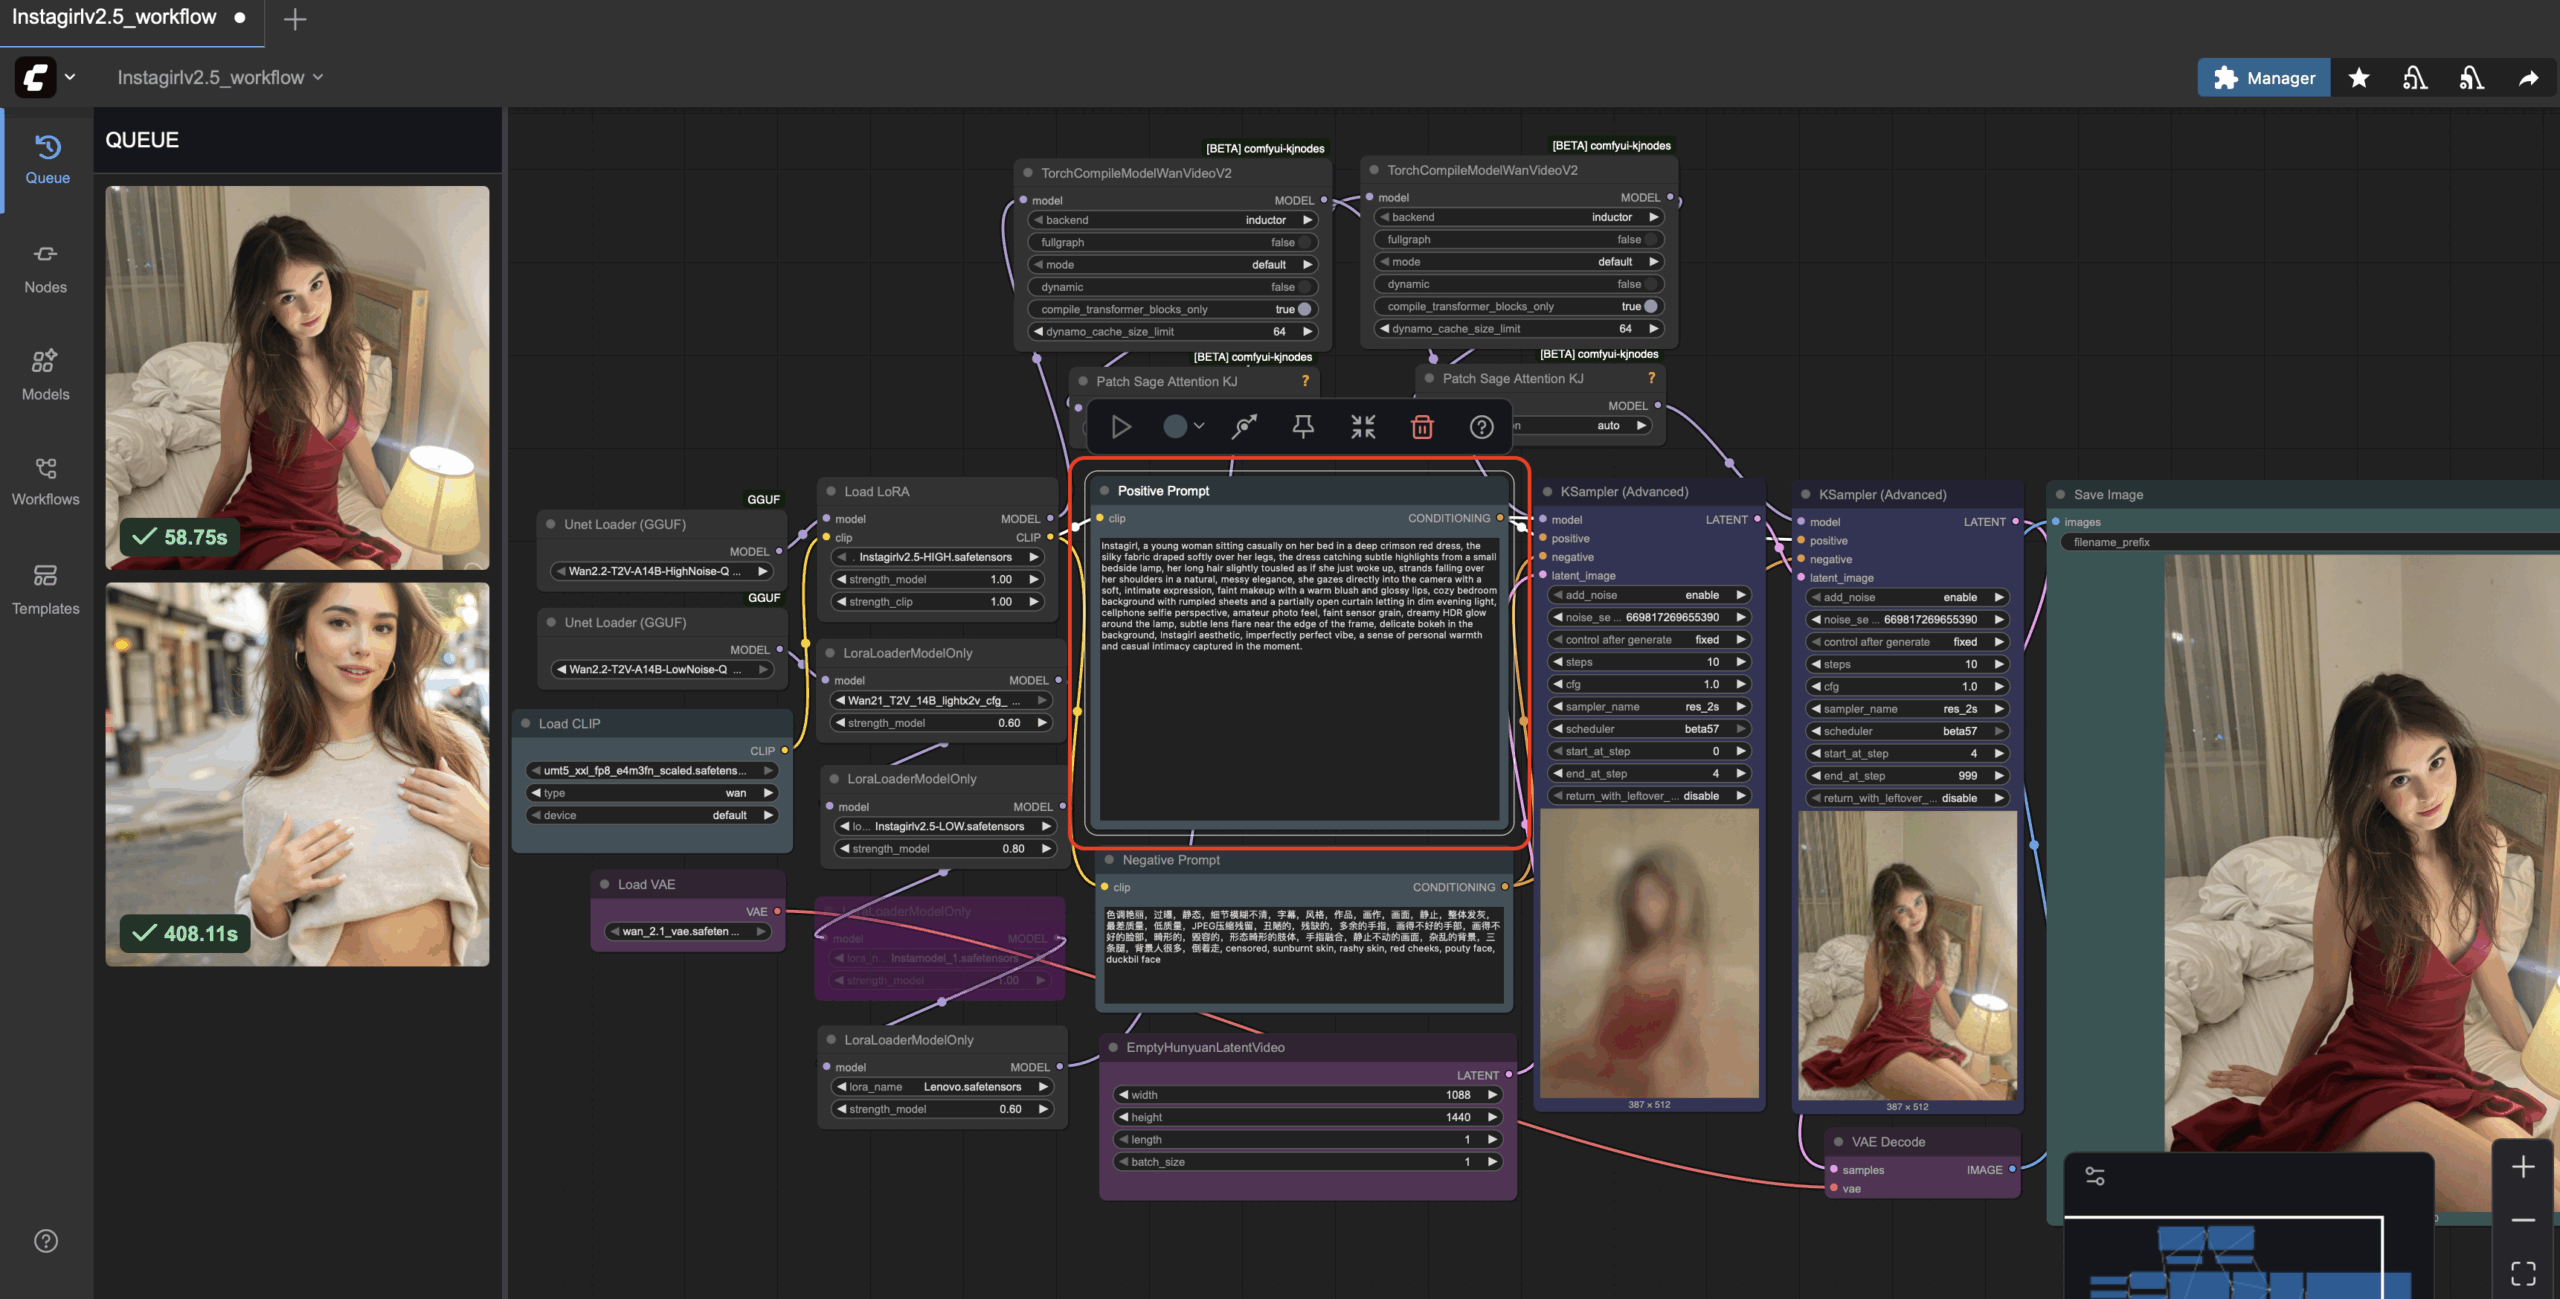
Task: Toggle compile_transformer_blocks_only in first TorchCompile node
Action: (1303, 309)
